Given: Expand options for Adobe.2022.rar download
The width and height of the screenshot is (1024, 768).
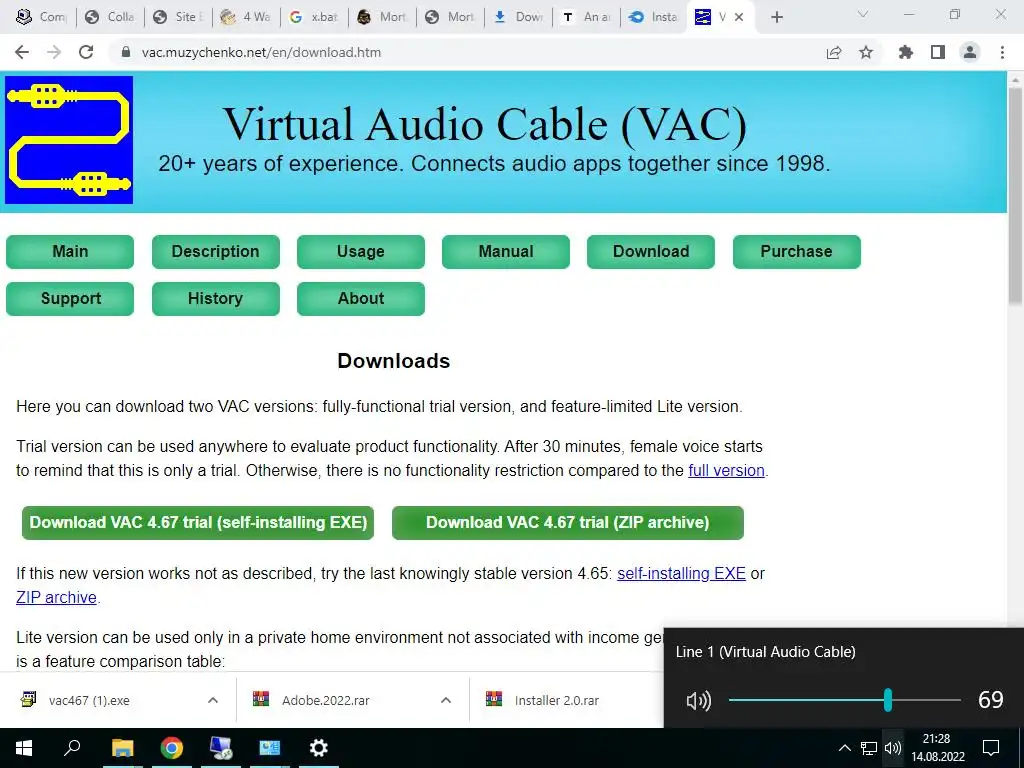Looking at the screenshot, I should tap(446, 700).
